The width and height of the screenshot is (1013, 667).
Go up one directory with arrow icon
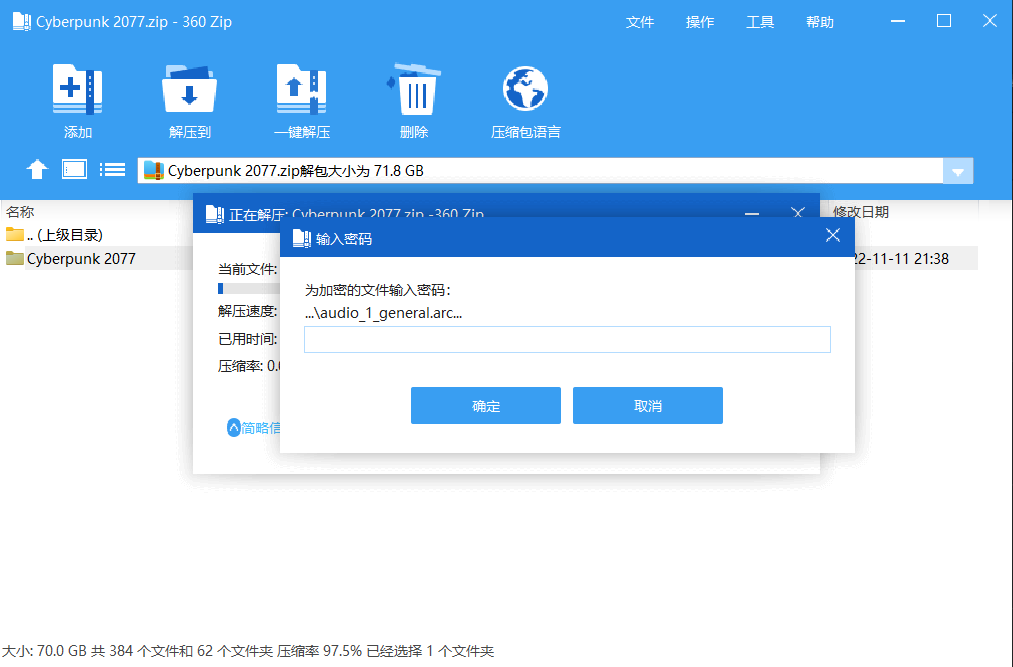(x=37, y=169)
